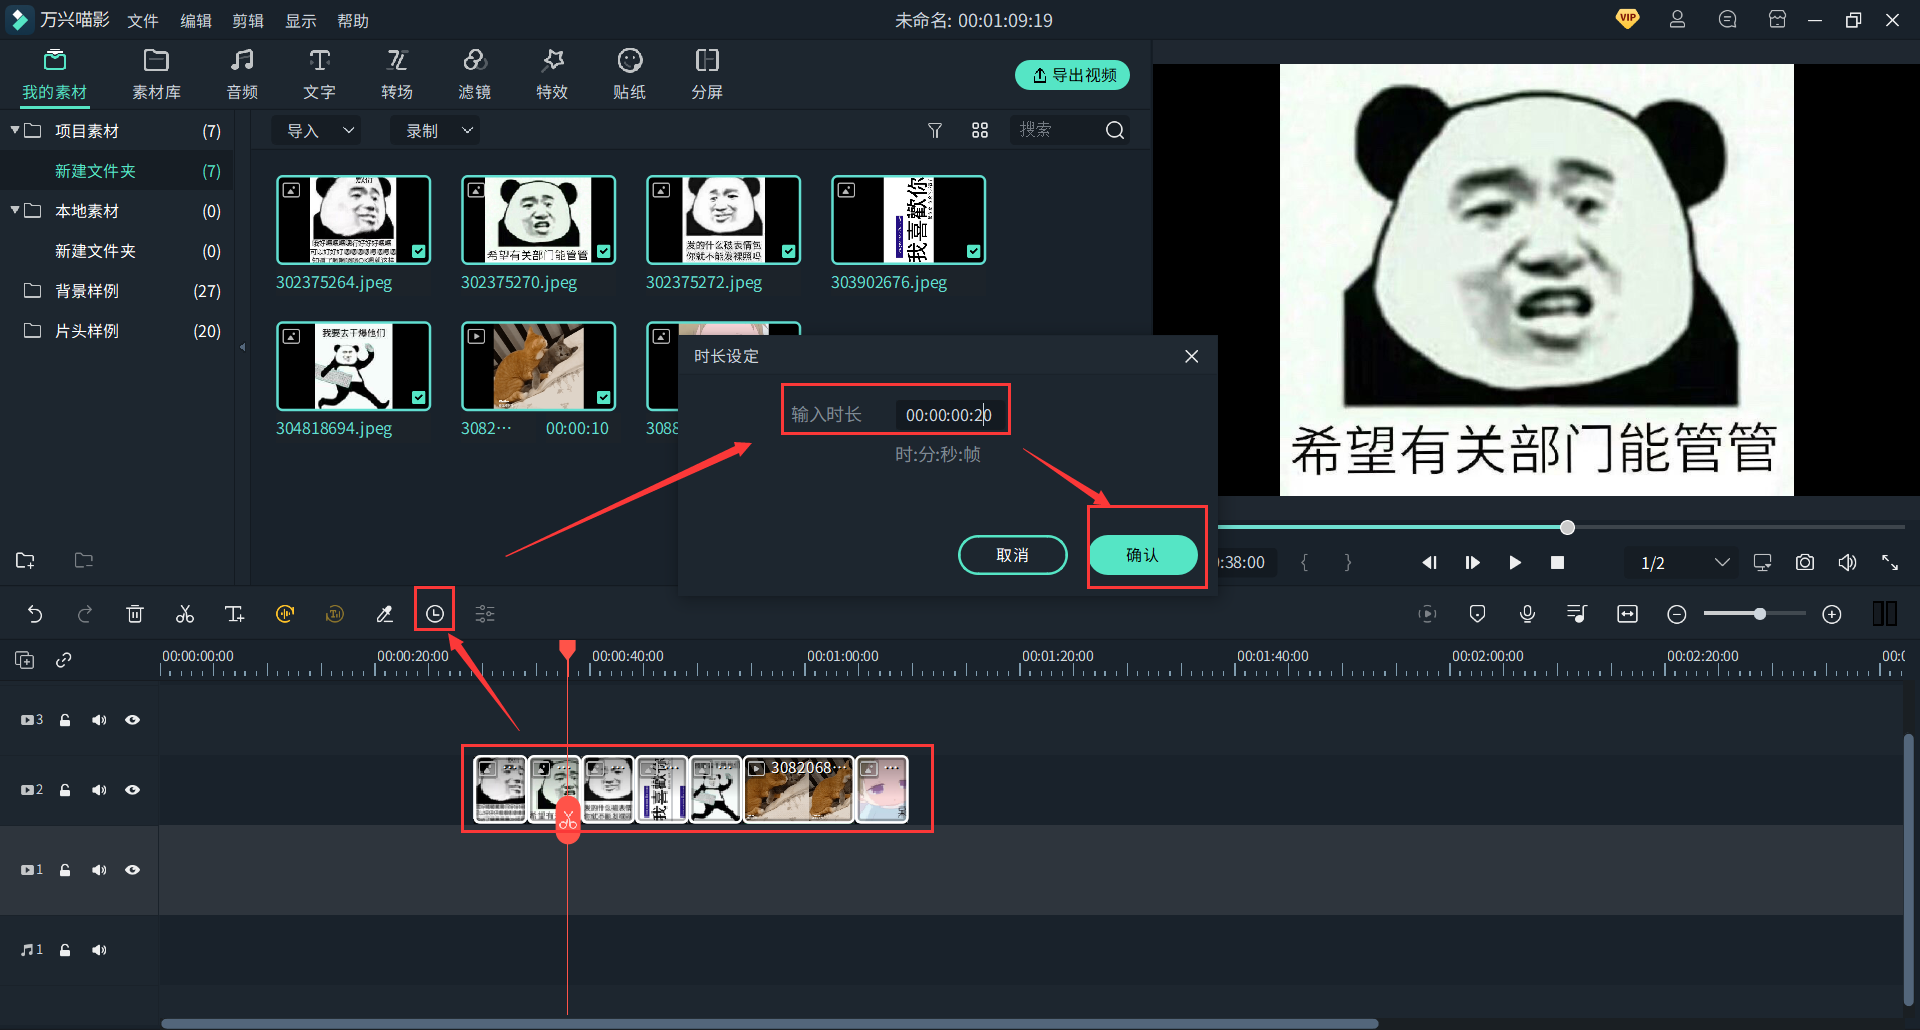
Task: Select the scissors split tool
Action: tap(184, 613)
